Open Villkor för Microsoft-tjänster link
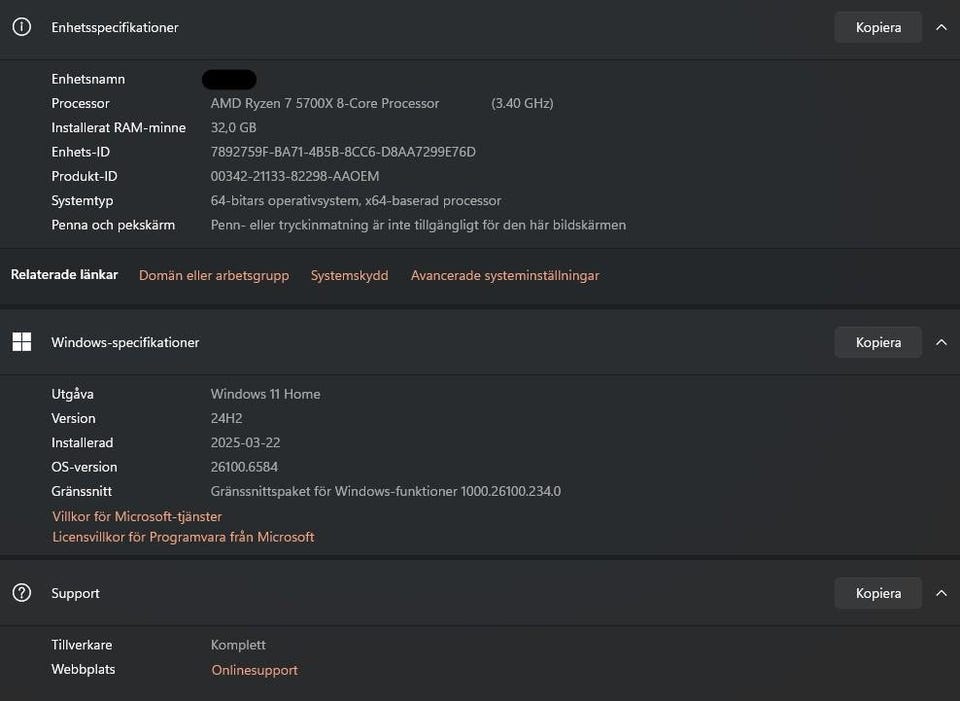 [137, 516]
